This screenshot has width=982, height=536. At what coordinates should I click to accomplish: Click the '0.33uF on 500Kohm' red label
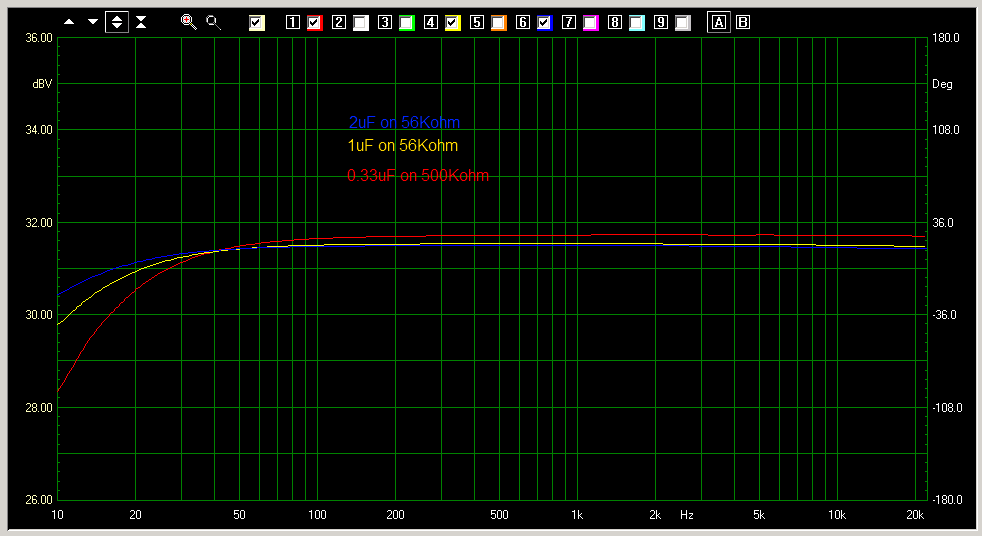[x=417, y=176]
